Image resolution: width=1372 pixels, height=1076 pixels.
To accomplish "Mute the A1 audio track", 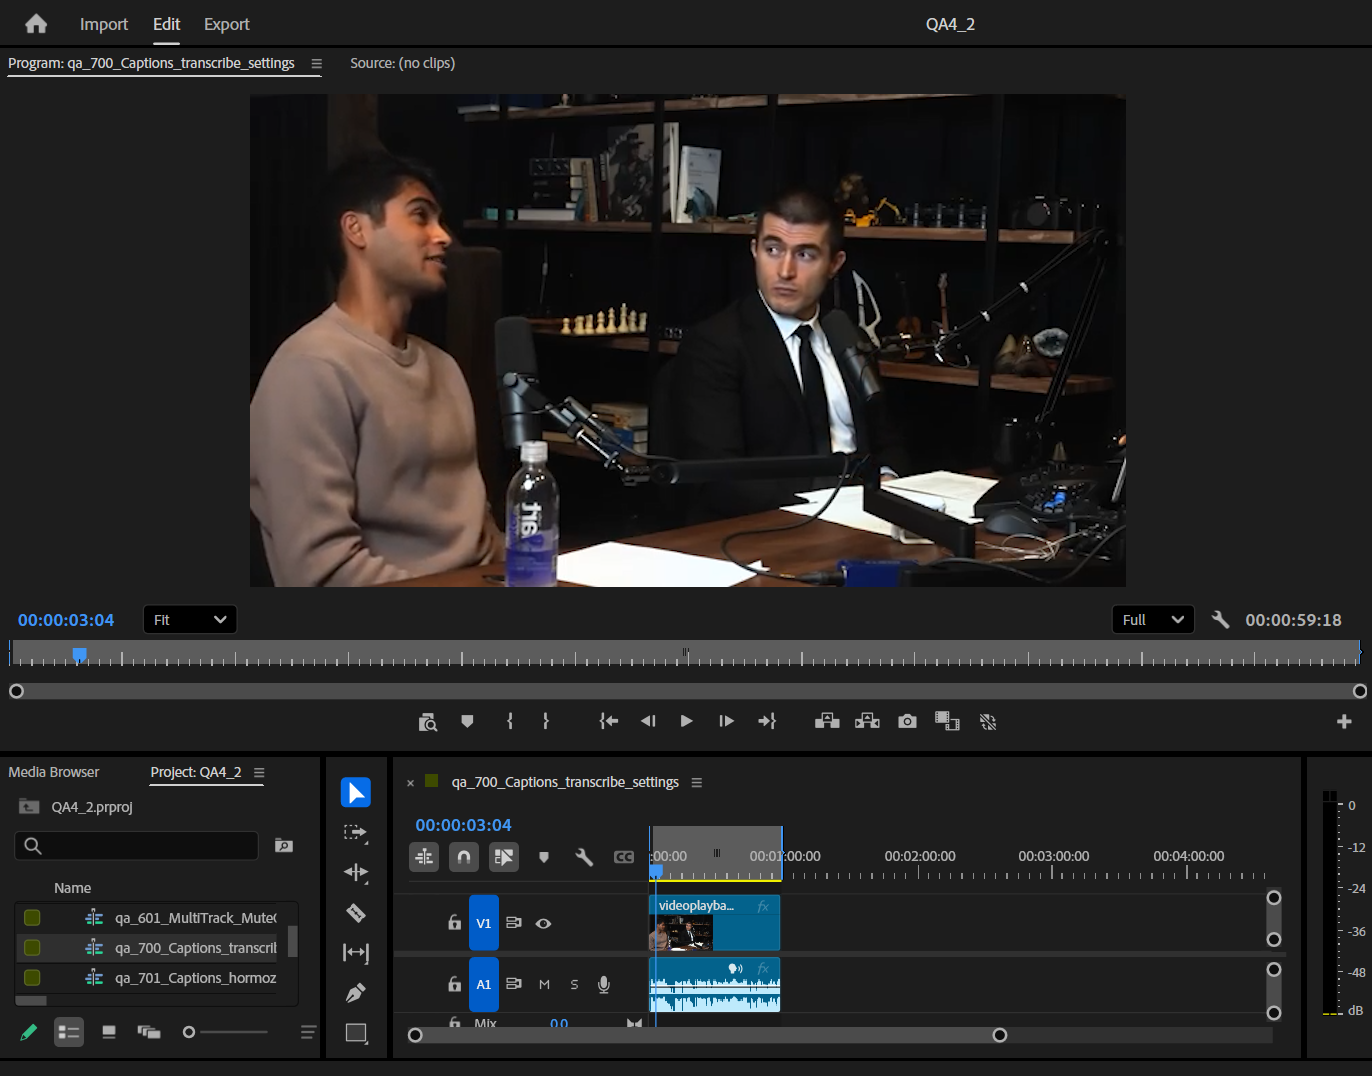I will [544, 985].
